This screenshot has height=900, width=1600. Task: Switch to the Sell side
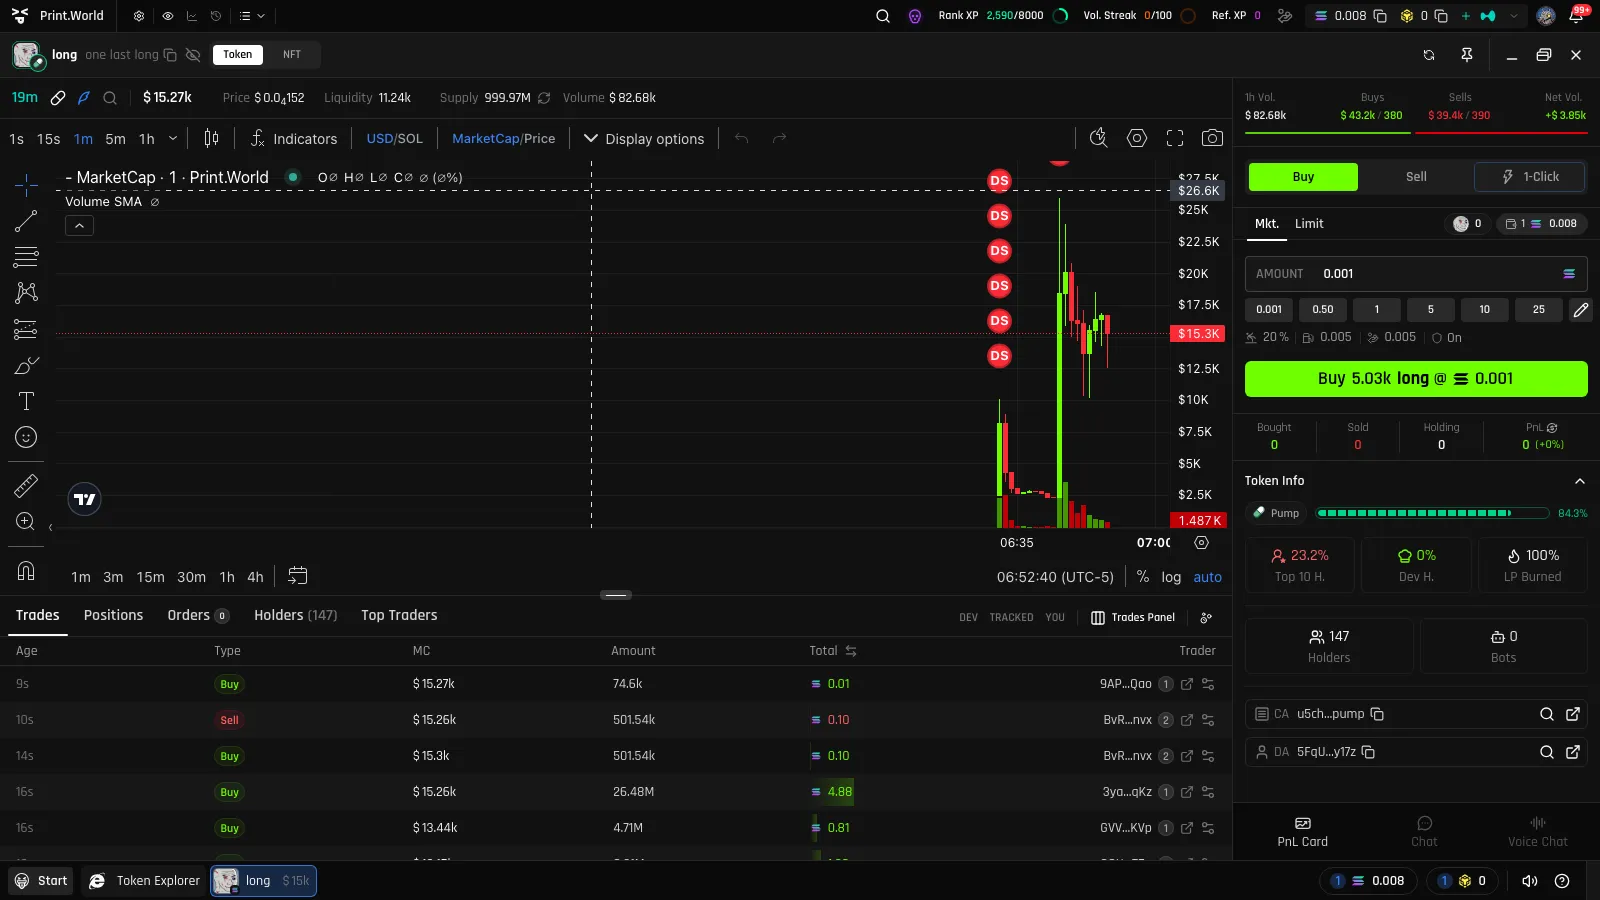(1416, 177)
